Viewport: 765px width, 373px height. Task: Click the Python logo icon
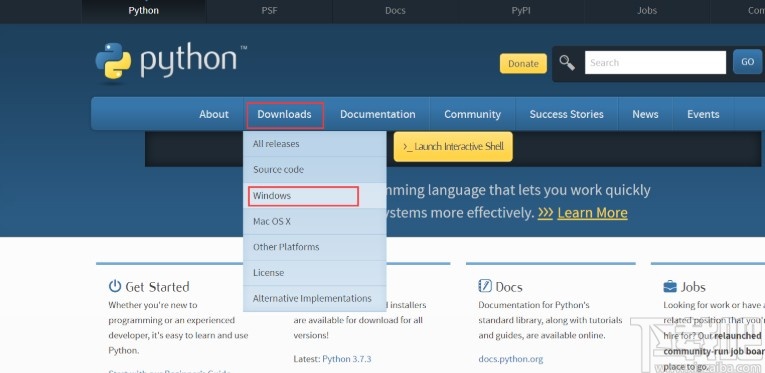pos(113,61)
